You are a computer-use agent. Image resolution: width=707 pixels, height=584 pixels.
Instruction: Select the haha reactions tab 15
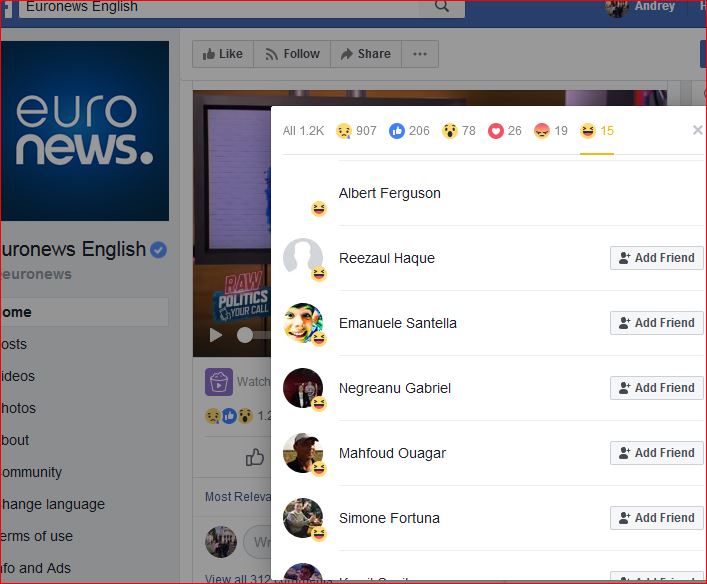click(597, 131)
